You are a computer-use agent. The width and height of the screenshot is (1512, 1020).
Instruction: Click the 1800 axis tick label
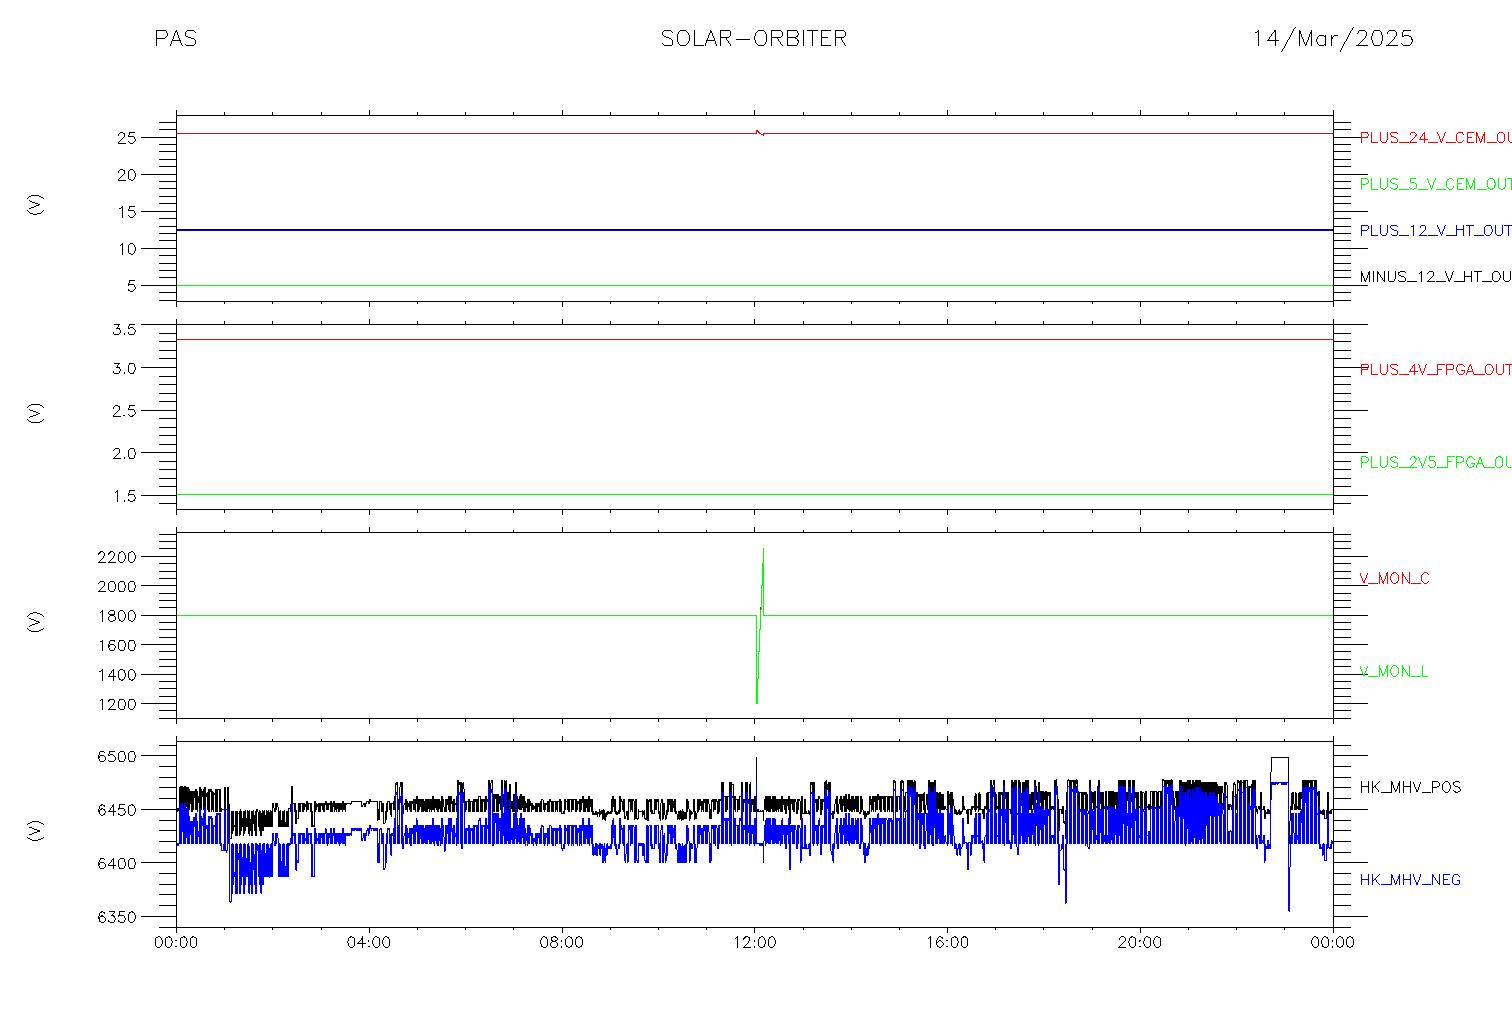pyautogui.click(x=117, y=616)
